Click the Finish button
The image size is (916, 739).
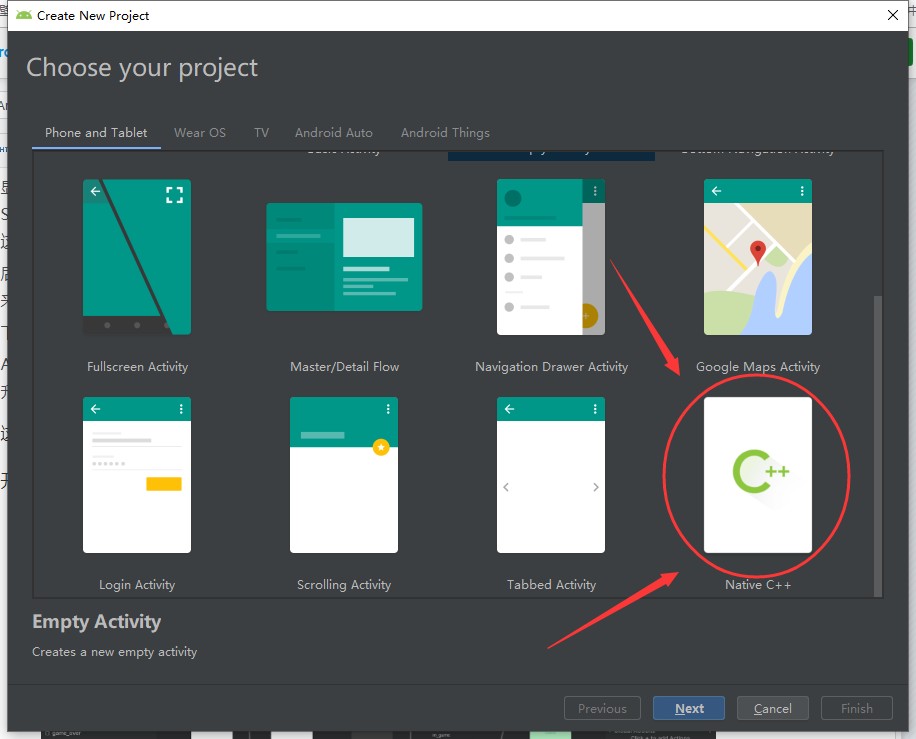tap(856, 708)
